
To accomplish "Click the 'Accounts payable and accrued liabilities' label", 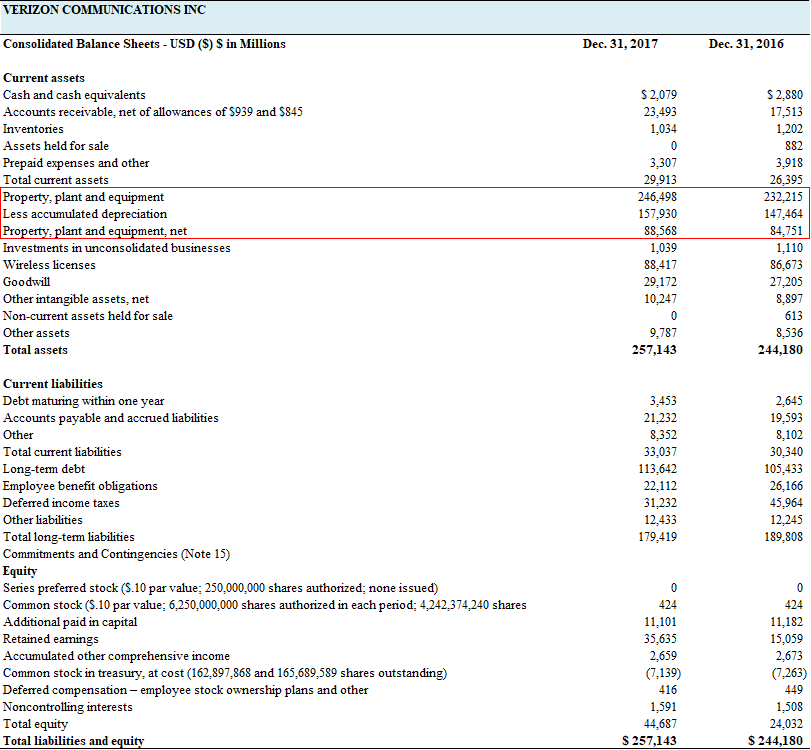I will 111,418.
